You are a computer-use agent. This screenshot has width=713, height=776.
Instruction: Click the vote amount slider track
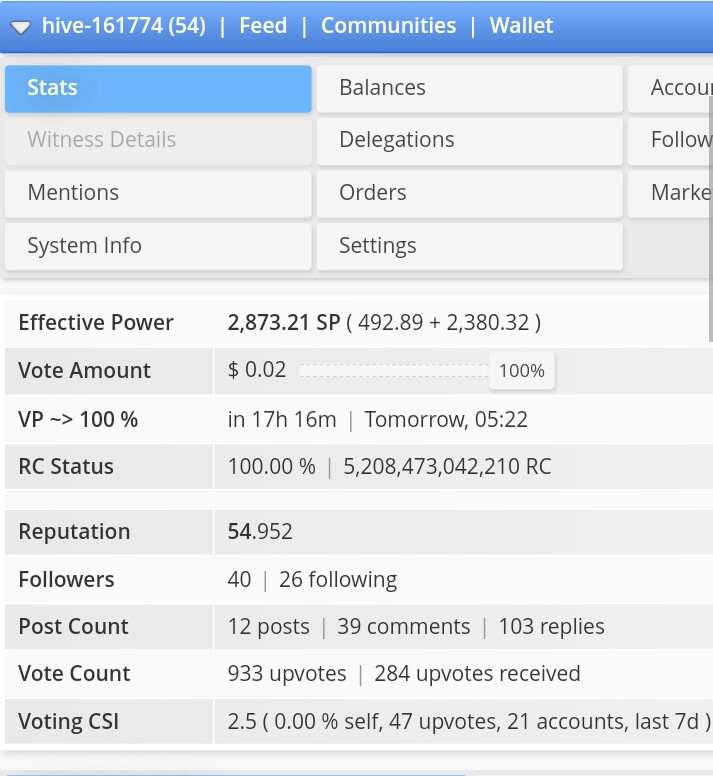point(394,371)
